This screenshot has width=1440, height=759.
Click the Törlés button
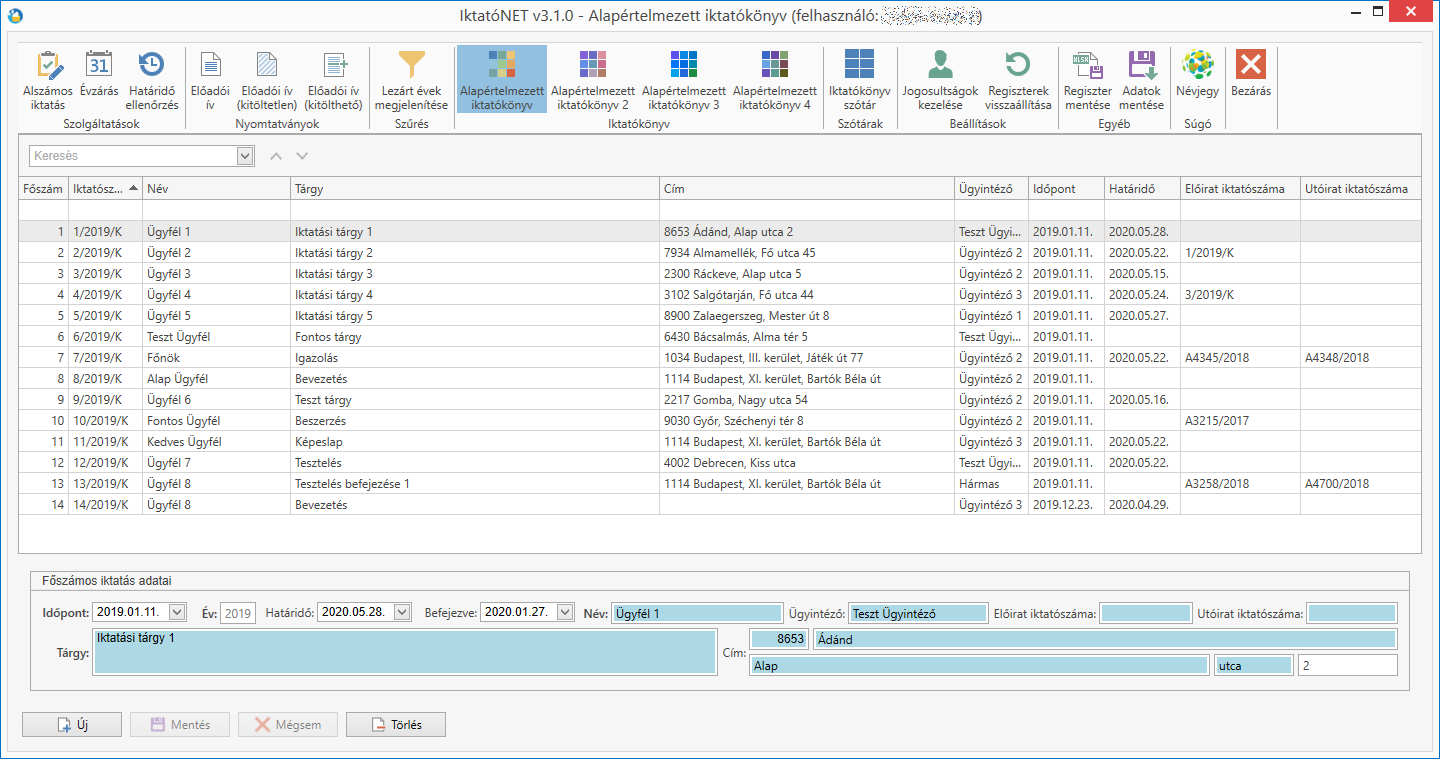[x=396, y=725]
